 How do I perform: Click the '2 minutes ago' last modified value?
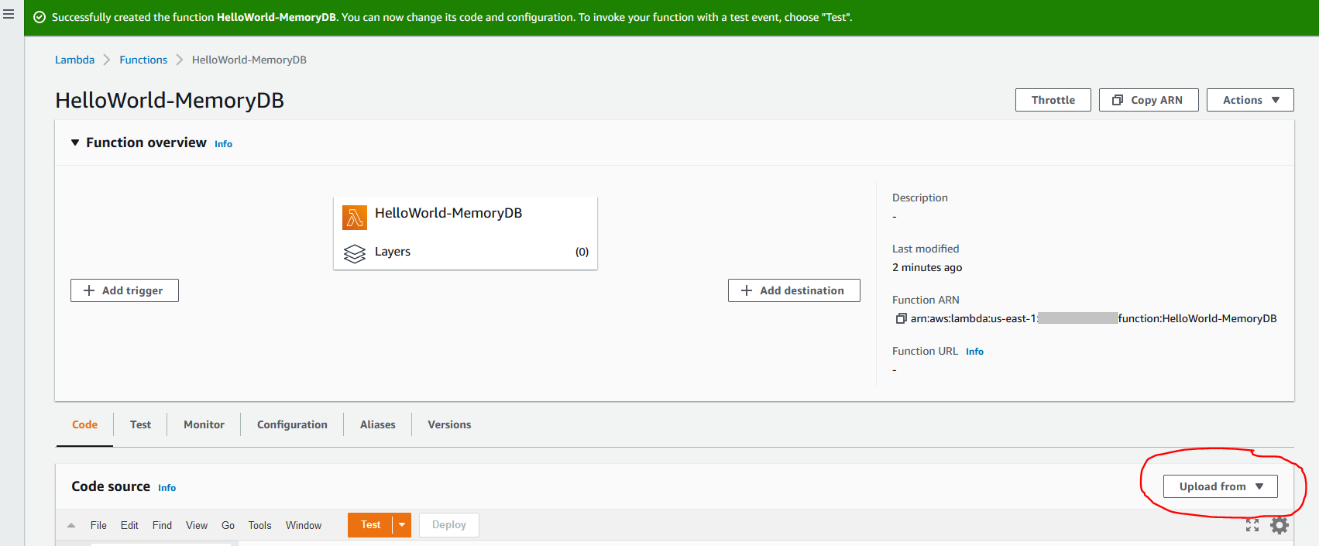[x=927, y=268]
